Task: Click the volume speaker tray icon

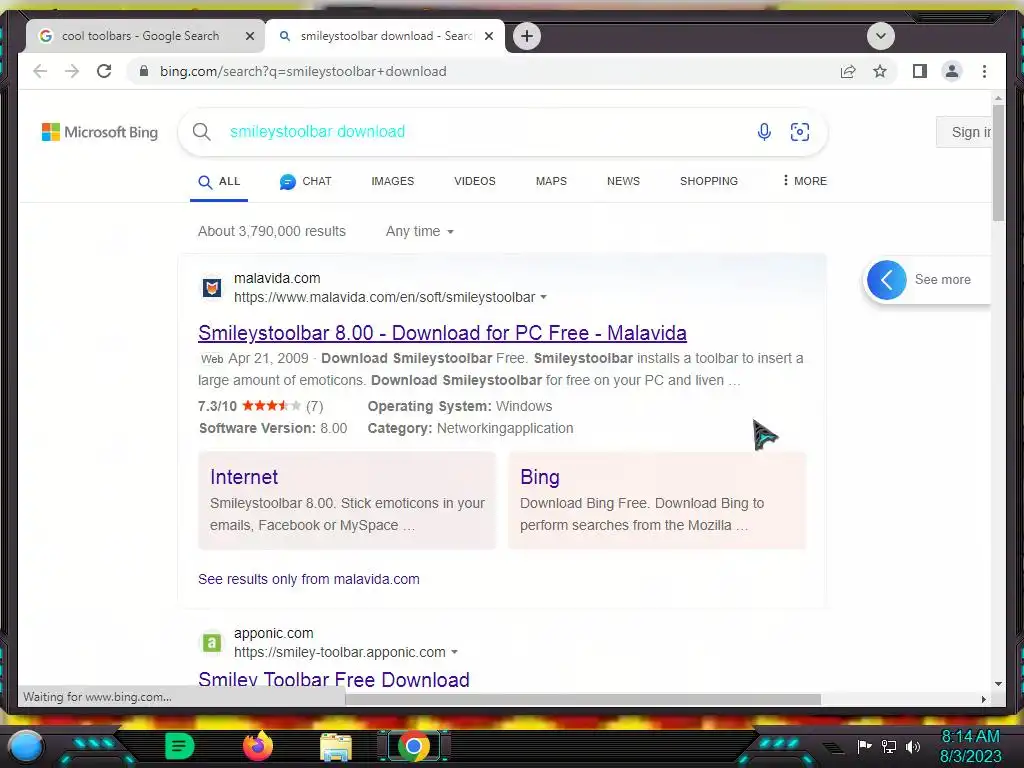Action: [912, 746]
